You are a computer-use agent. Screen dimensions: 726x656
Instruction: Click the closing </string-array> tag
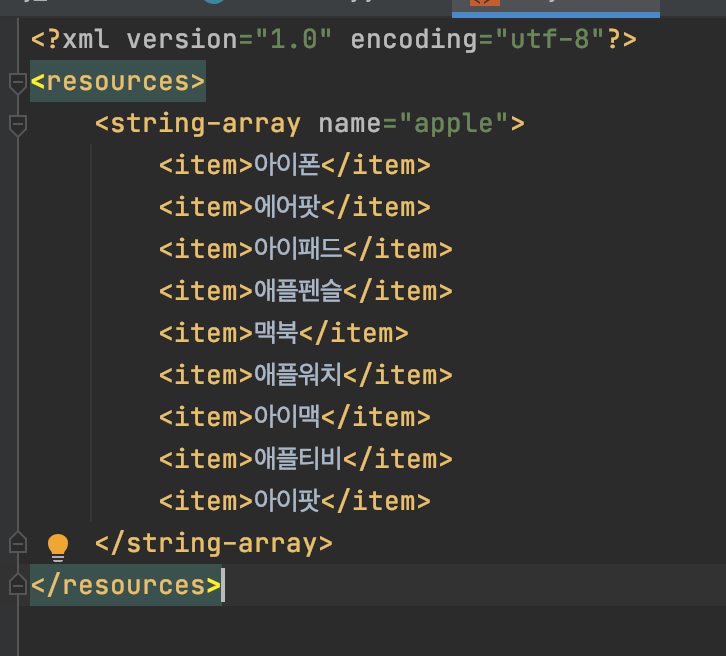pyautogui.click(x=213, y=543)
